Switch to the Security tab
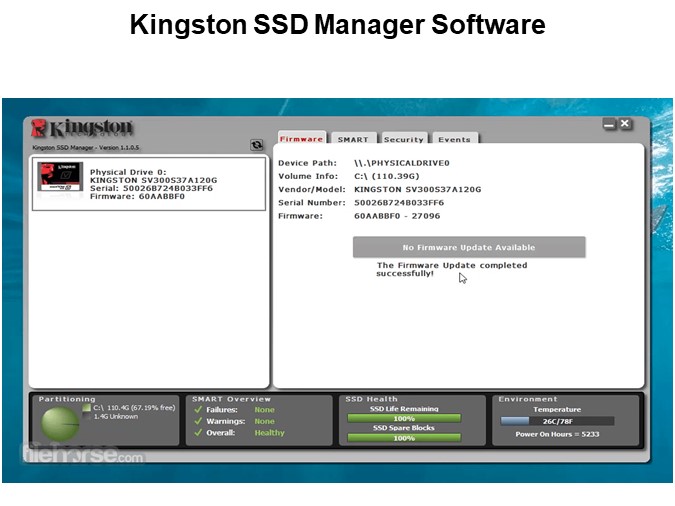This screenshot has width=675, height=506. tap(404, 139)
